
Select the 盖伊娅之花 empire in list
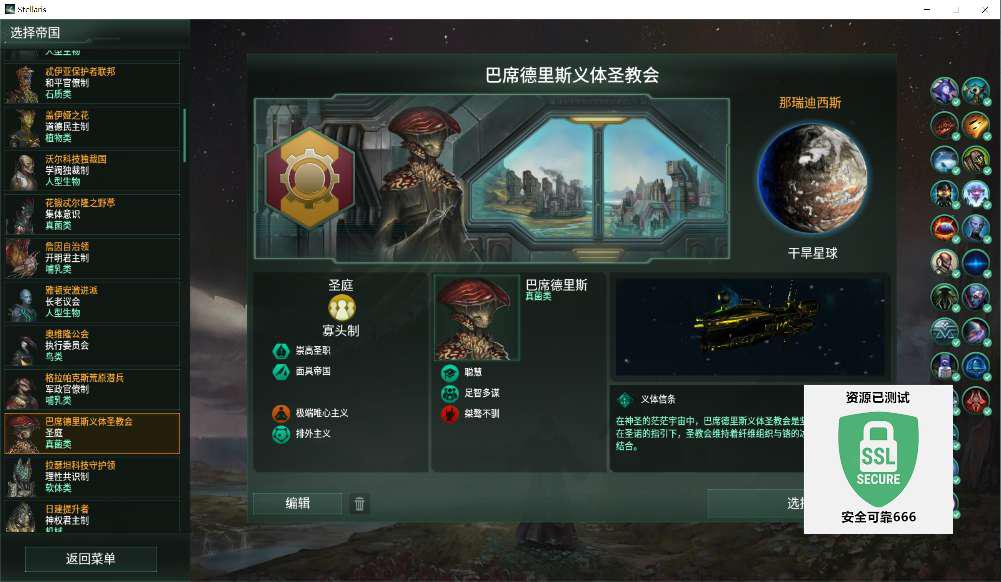pyautogui.click(x=92, y=127)
